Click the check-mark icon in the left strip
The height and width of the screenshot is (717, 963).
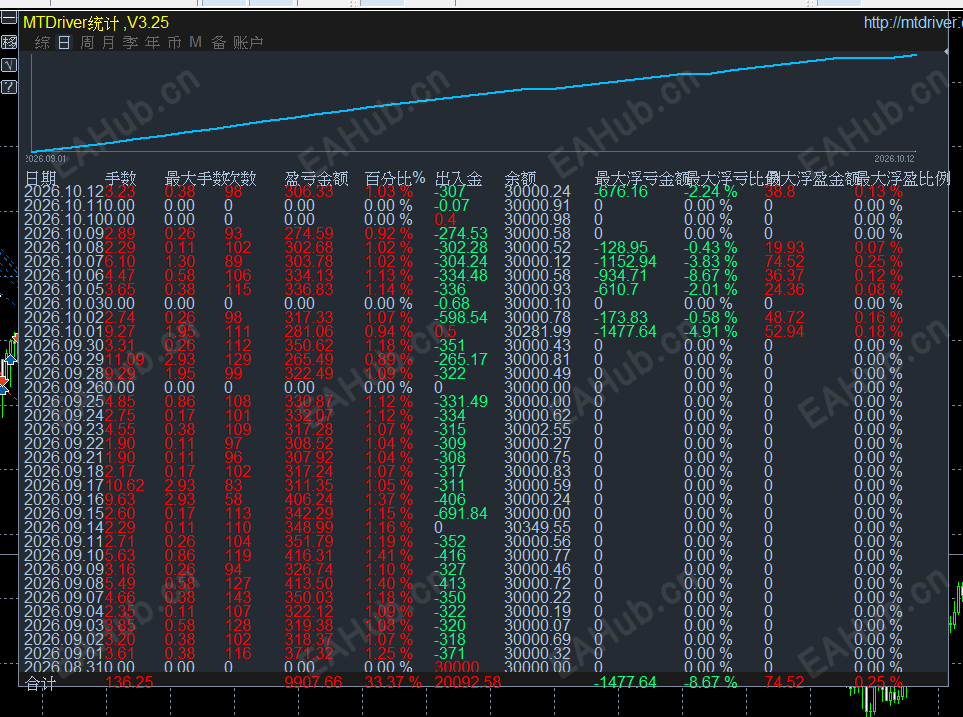pyautogui.click(x=9, y=65)
